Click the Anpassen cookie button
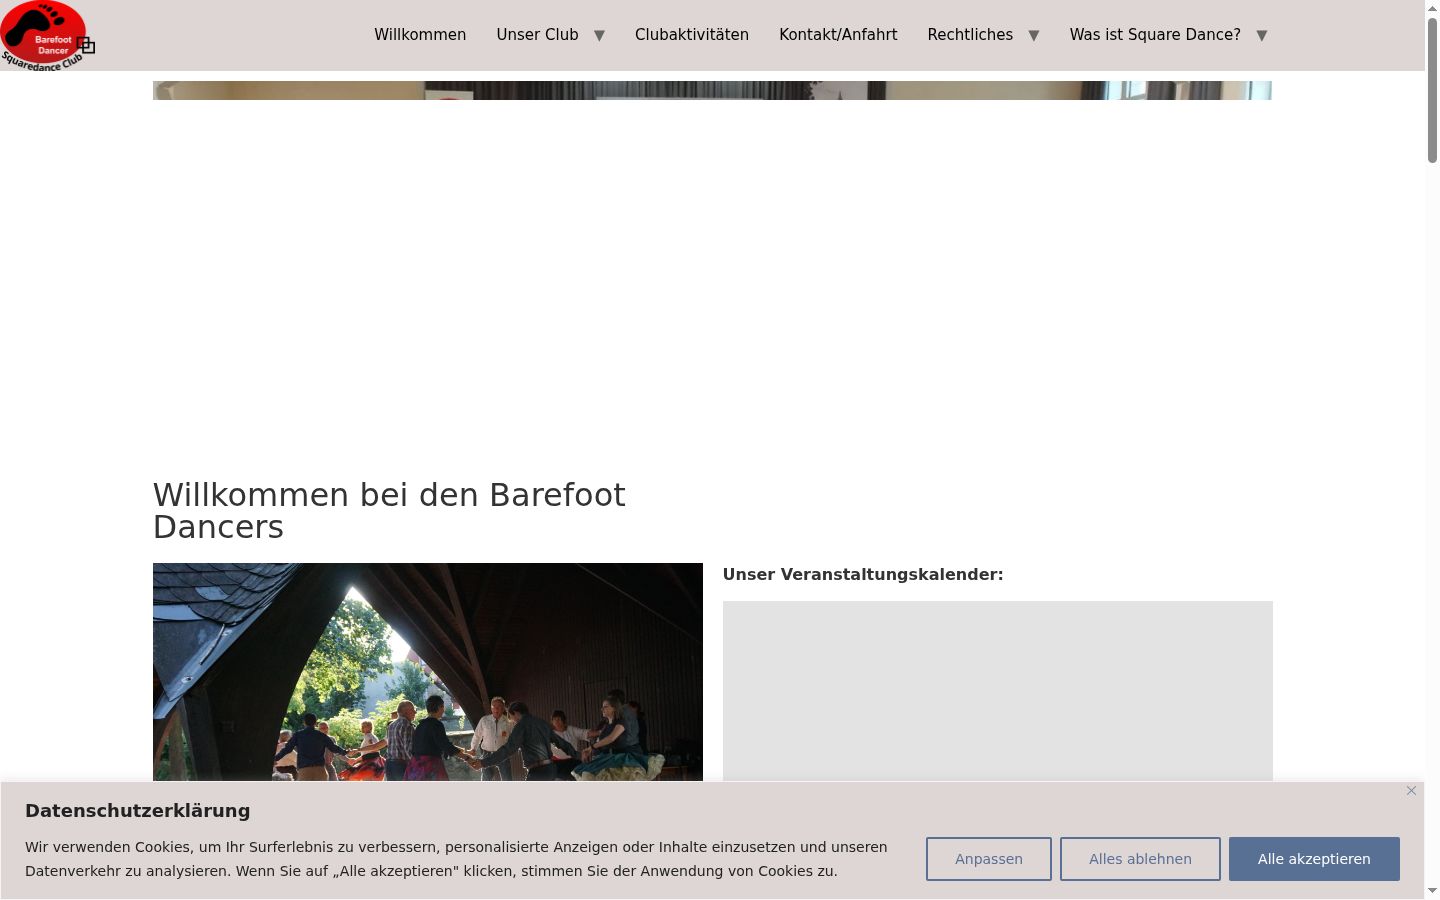The width and height of the screenshot is (1440, 900). pos(989,859)
